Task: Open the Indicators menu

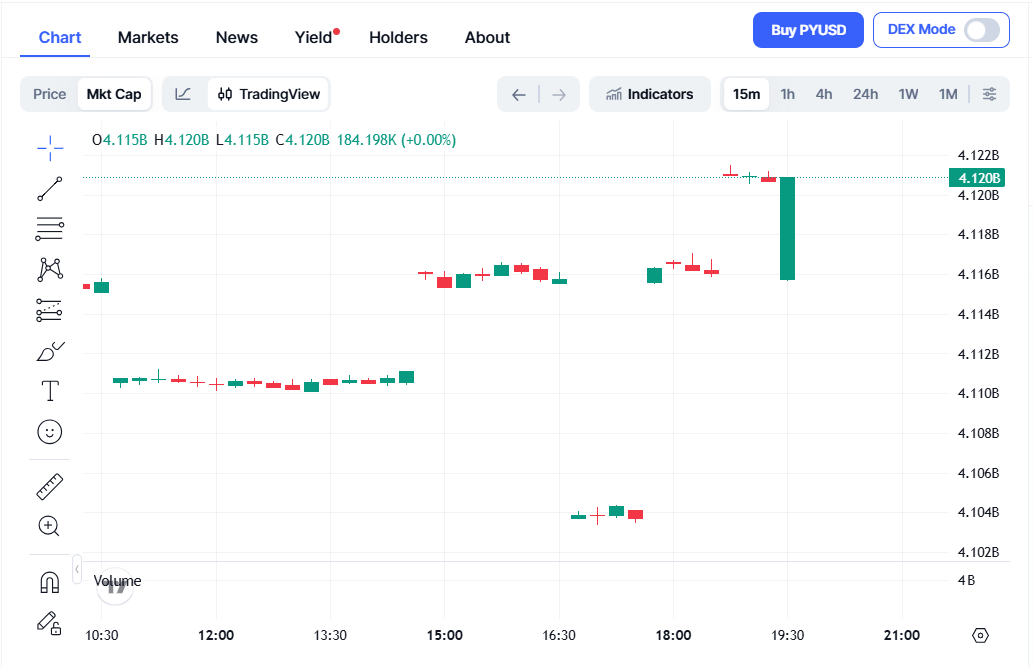Action: point(650,94)
